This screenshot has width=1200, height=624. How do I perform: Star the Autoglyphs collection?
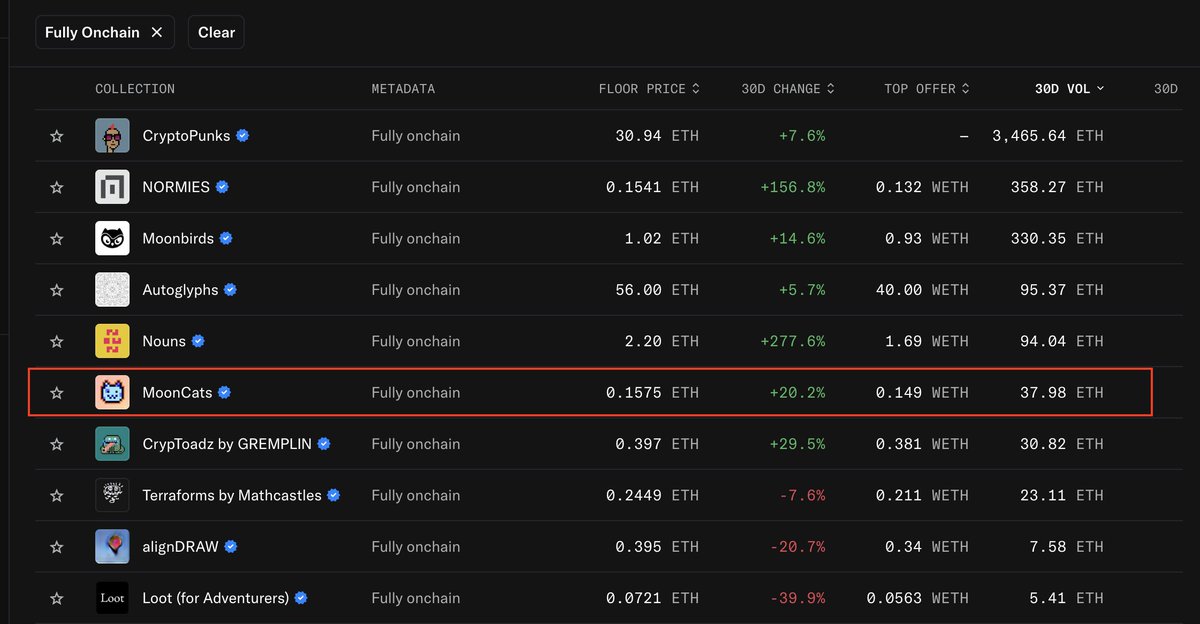(x=57, y=290)
